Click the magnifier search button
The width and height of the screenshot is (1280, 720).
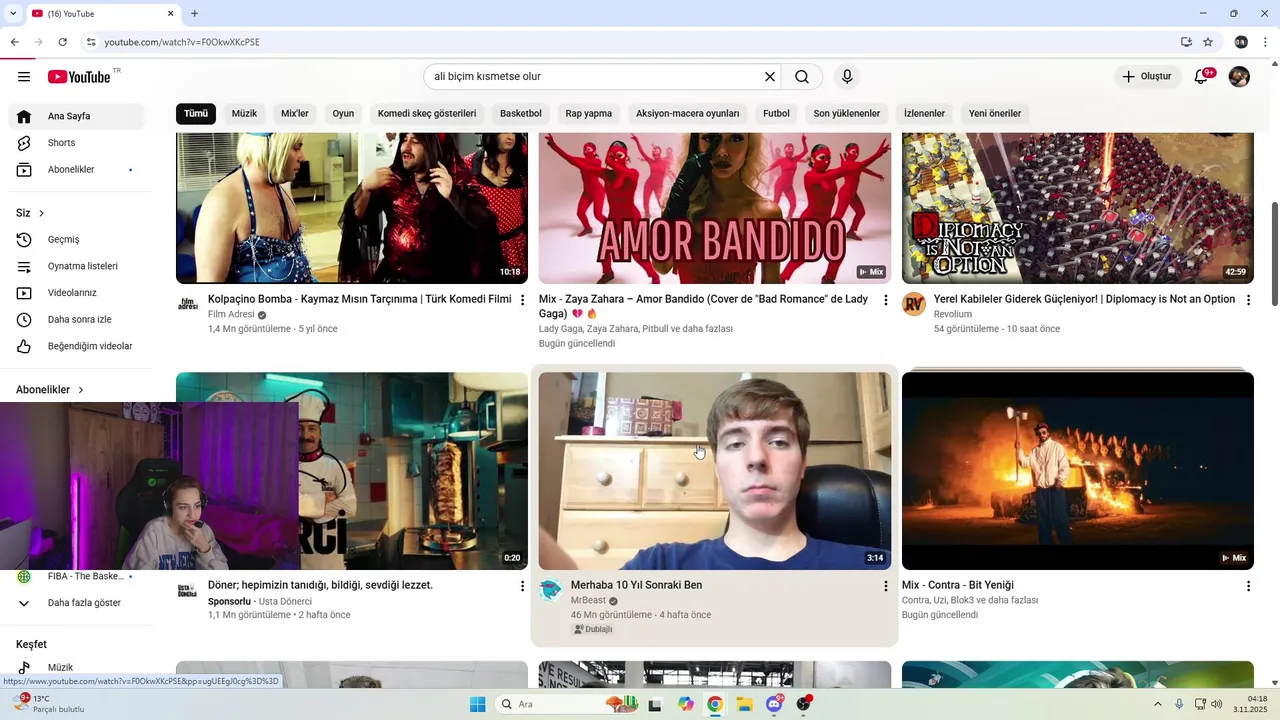[x=802, y=77]
